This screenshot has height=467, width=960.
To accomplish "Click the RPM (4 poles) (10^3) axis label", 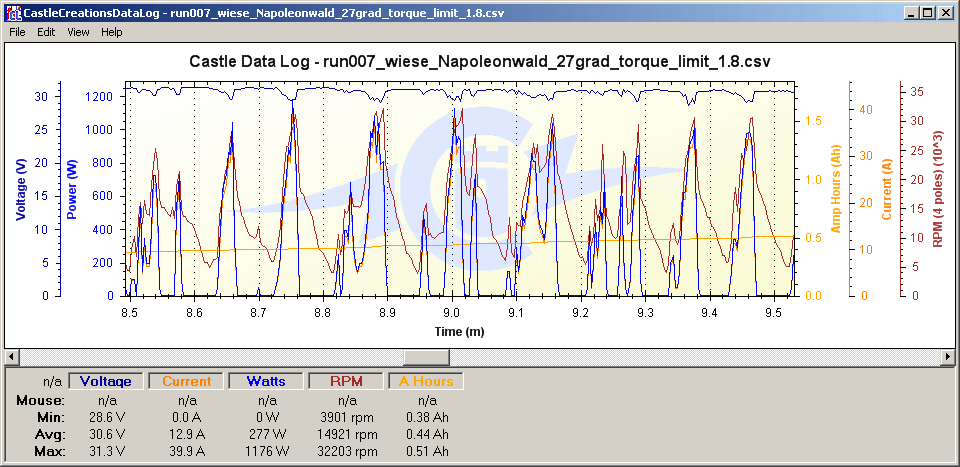I will [937, 189].
